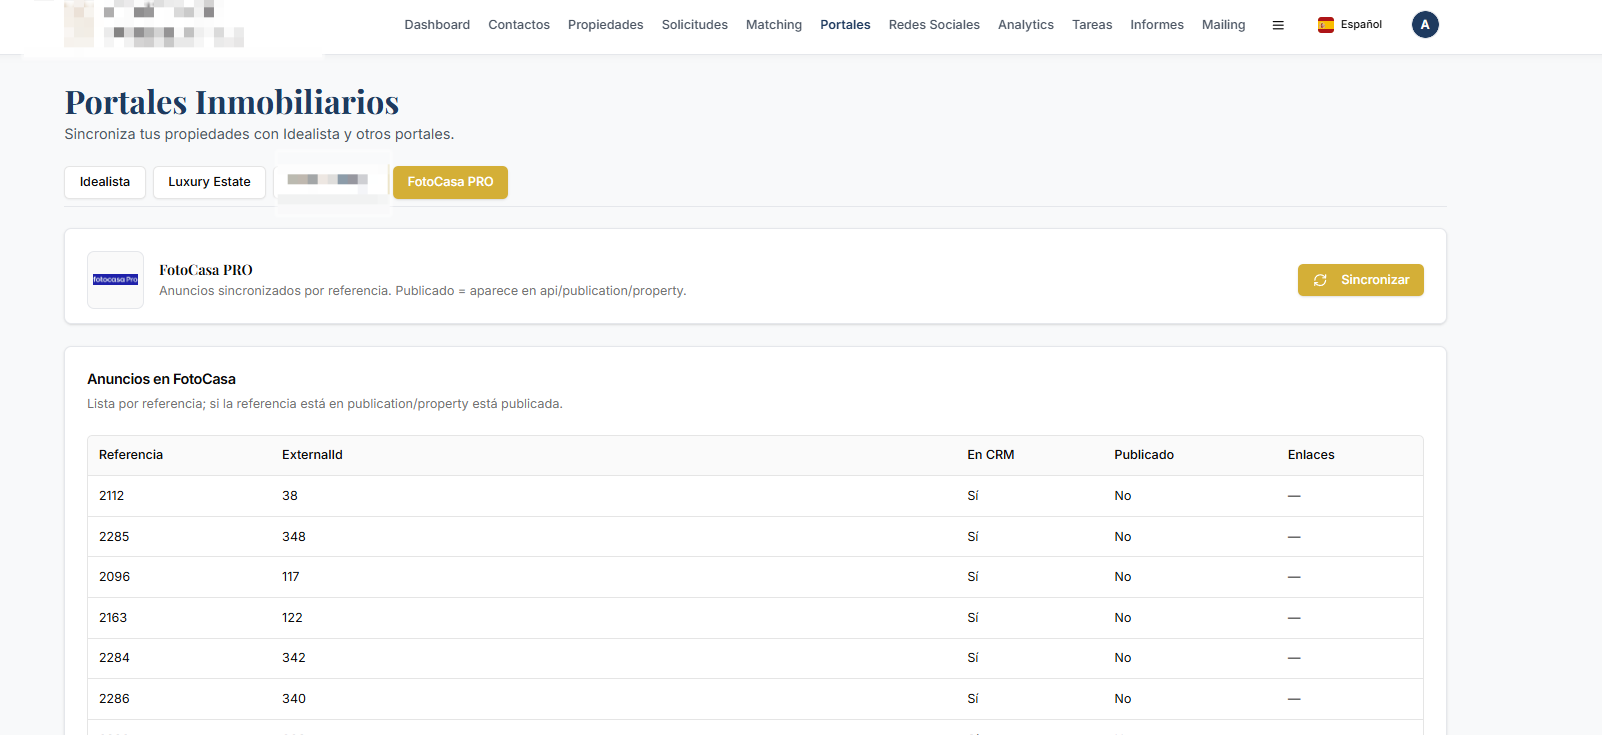This screenshot has width=1602, height=735.
Task: Click ExternalId value 122
Action: click(292, 618)
